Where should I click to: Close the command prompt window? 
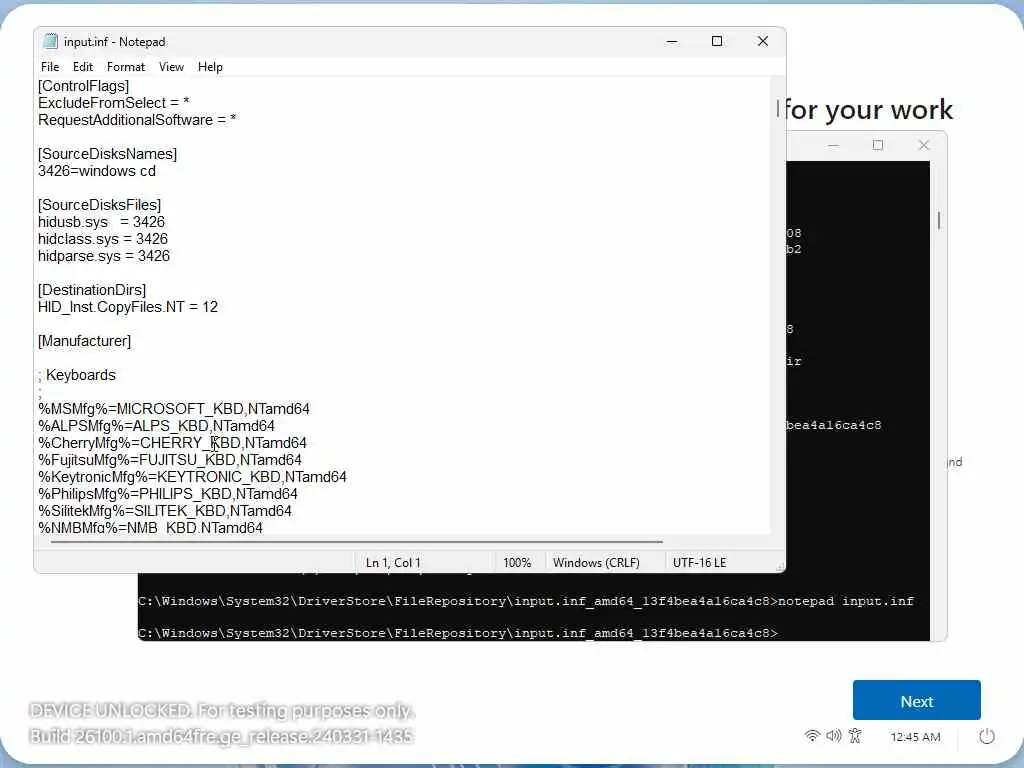tap(923, 145)
